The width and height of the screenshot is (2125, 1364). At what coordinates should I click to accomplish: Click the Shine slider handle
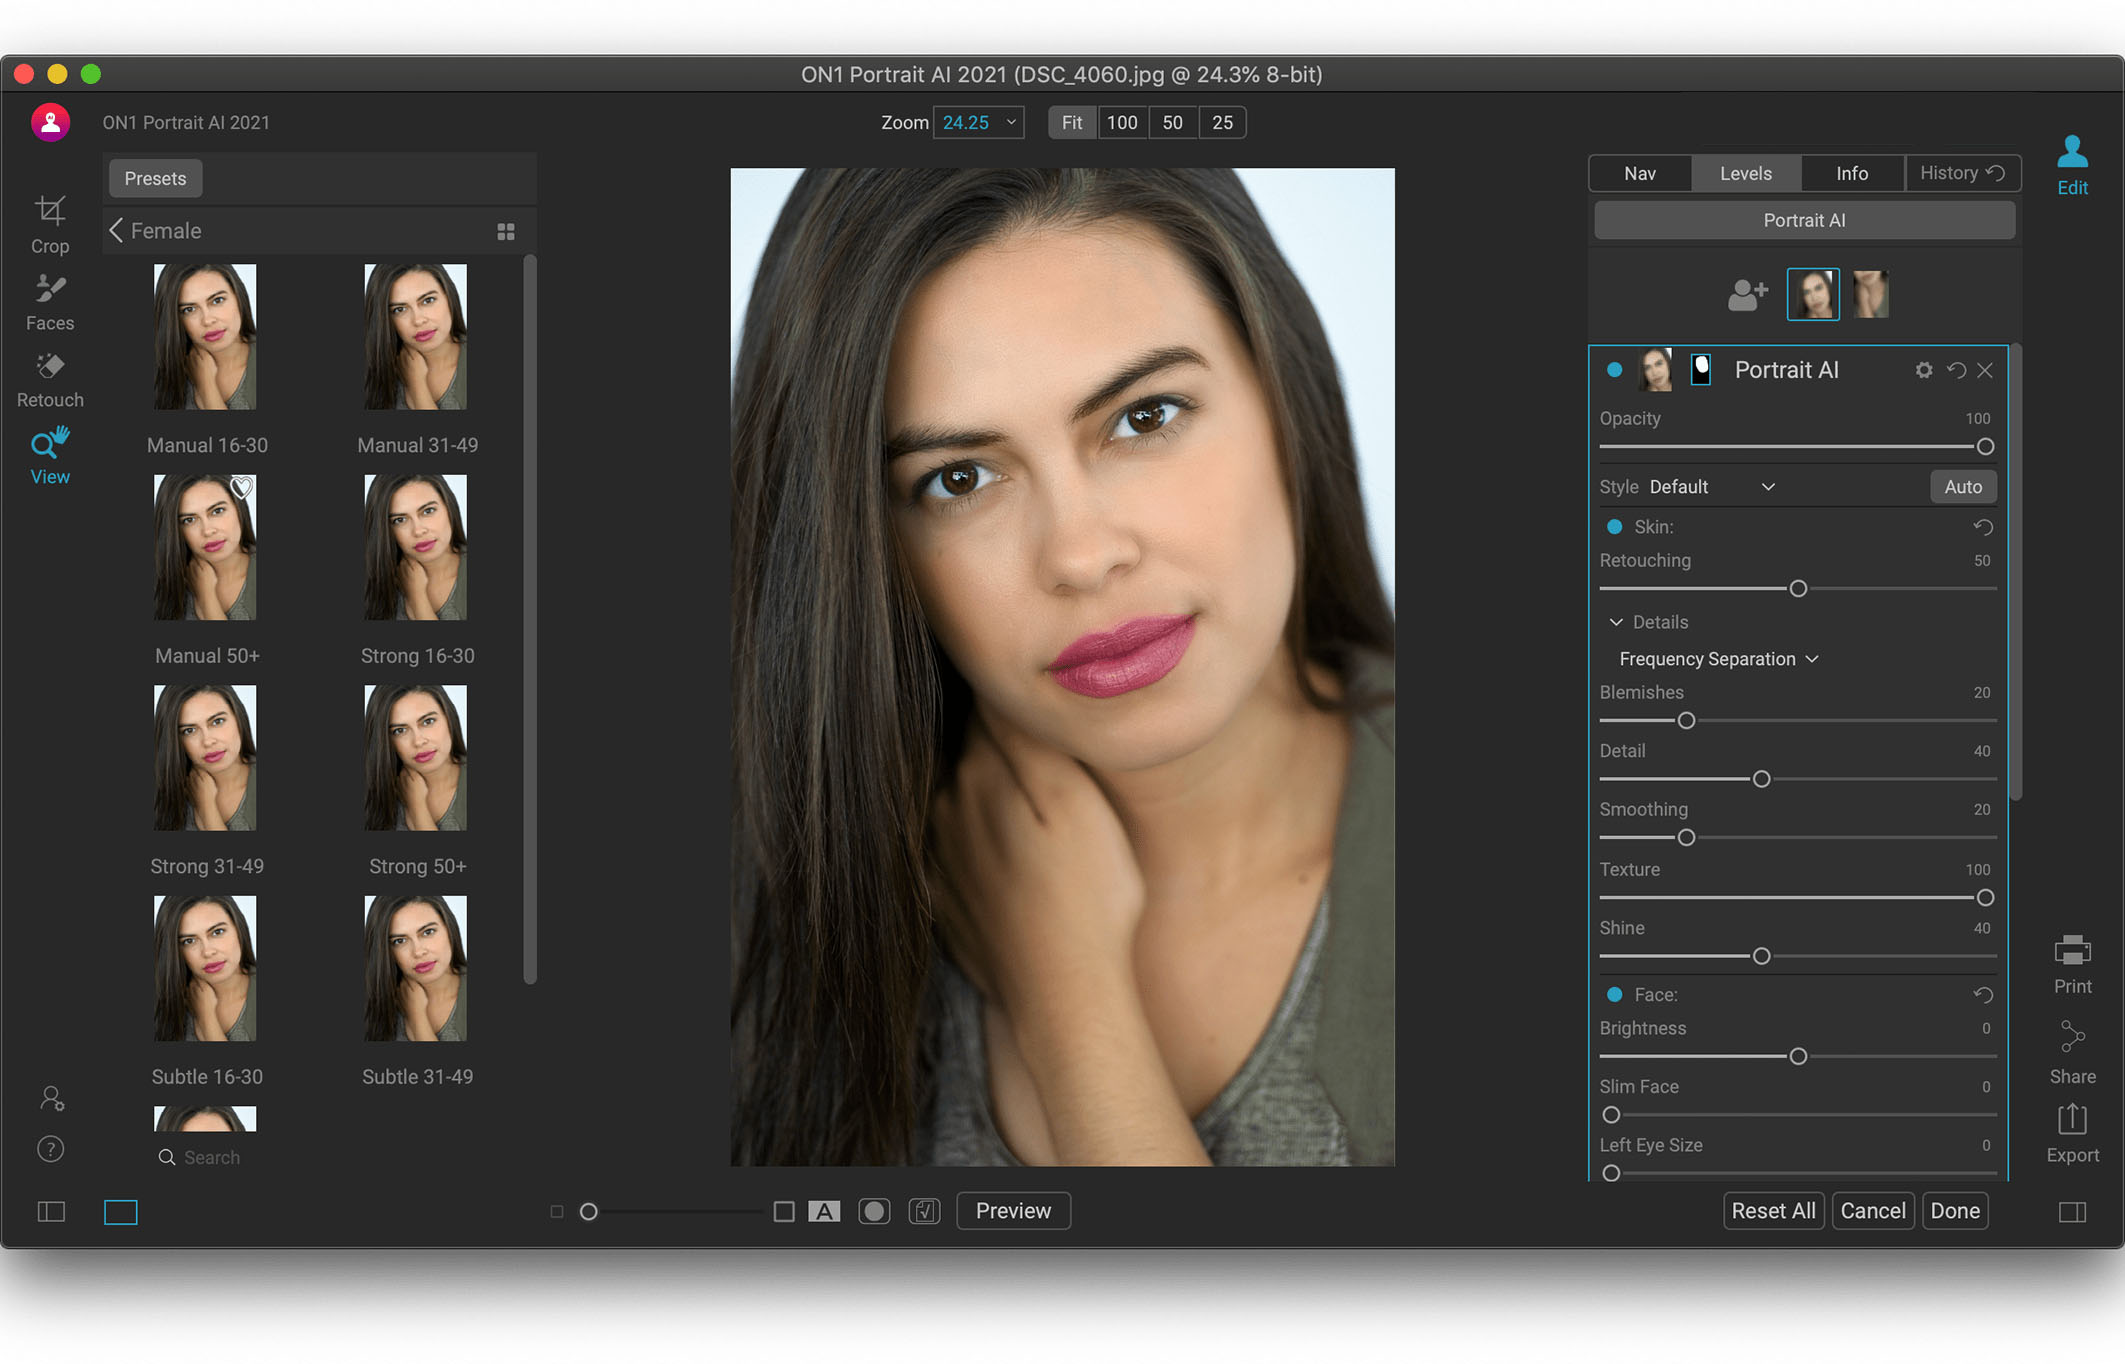pos(1762,957)
